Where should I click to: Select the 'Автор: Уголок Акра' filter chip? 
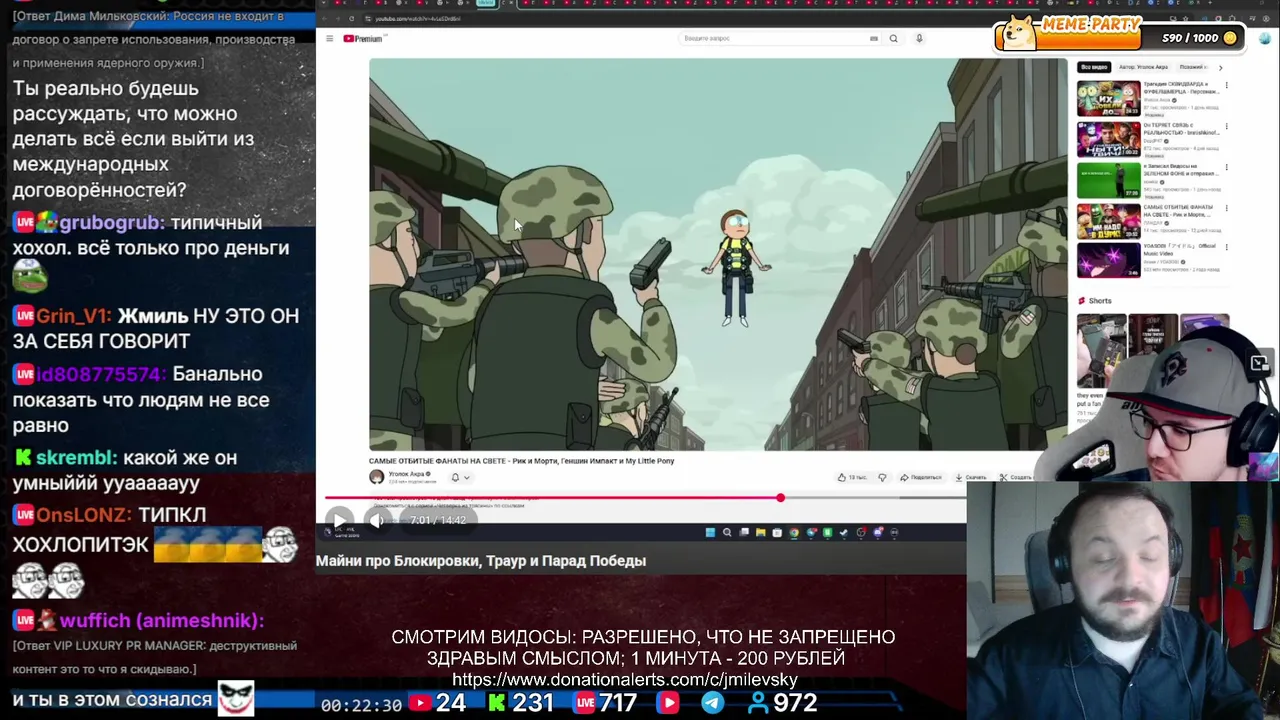coord(1143,67)
